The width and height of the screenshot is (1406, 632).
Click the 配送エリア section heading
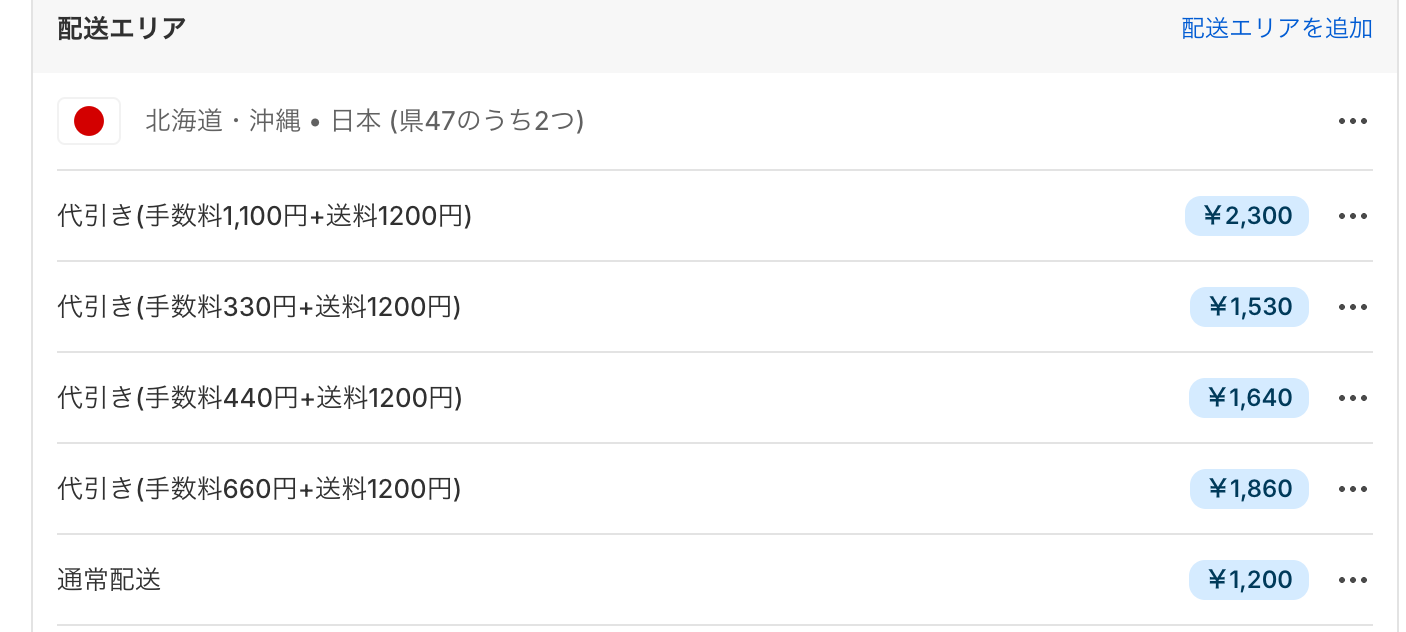coord(122,28)
